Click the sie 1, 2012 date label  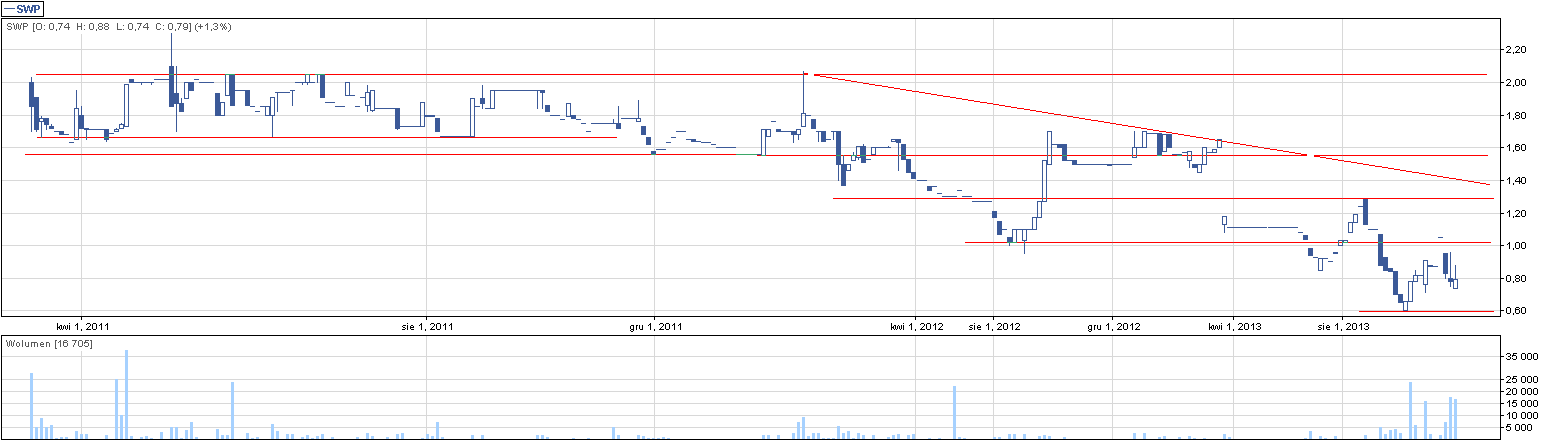pos(995,326)
